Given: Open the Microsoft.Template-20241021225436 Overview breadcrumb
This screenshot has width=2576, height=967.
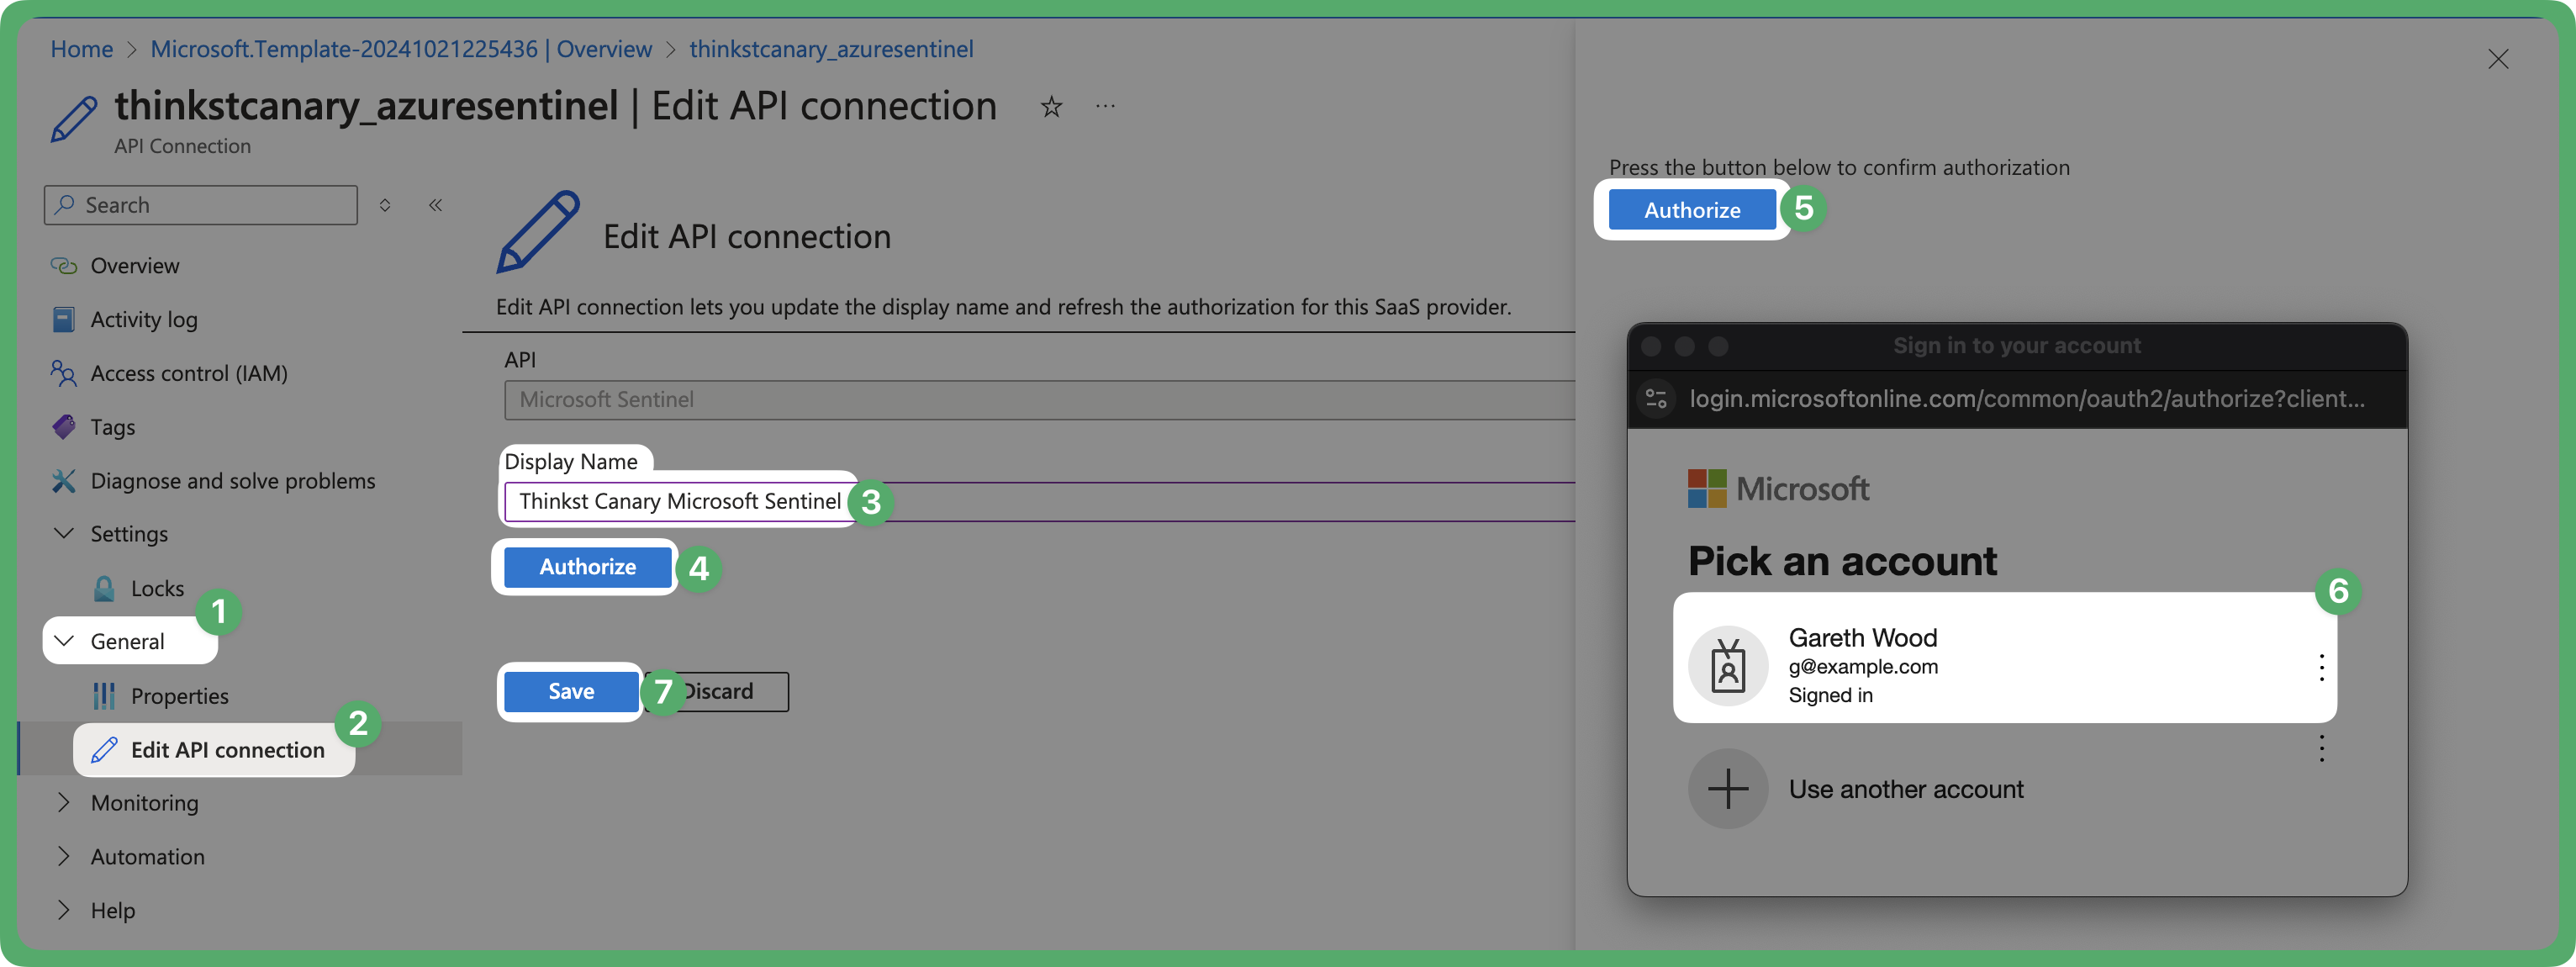Looking at the screenshot, I should pyautogui.click(x=401, y=49).
